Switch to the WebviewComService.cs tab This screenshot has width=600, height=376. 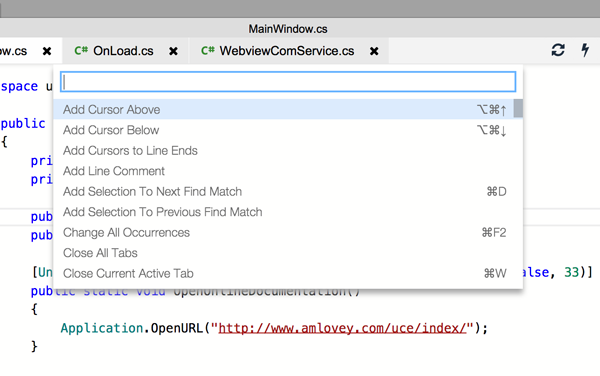tap(287, 51)
